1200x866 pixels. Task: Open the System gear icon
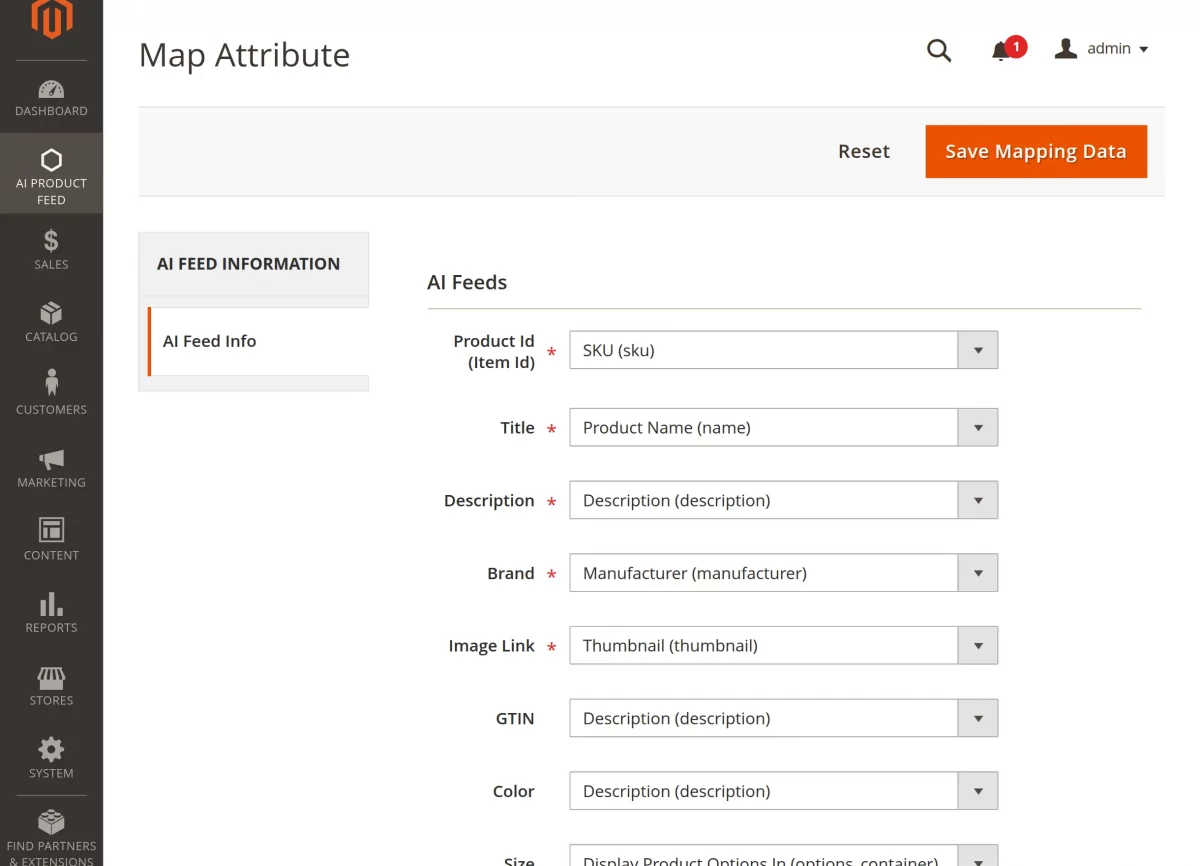(51, 750)
